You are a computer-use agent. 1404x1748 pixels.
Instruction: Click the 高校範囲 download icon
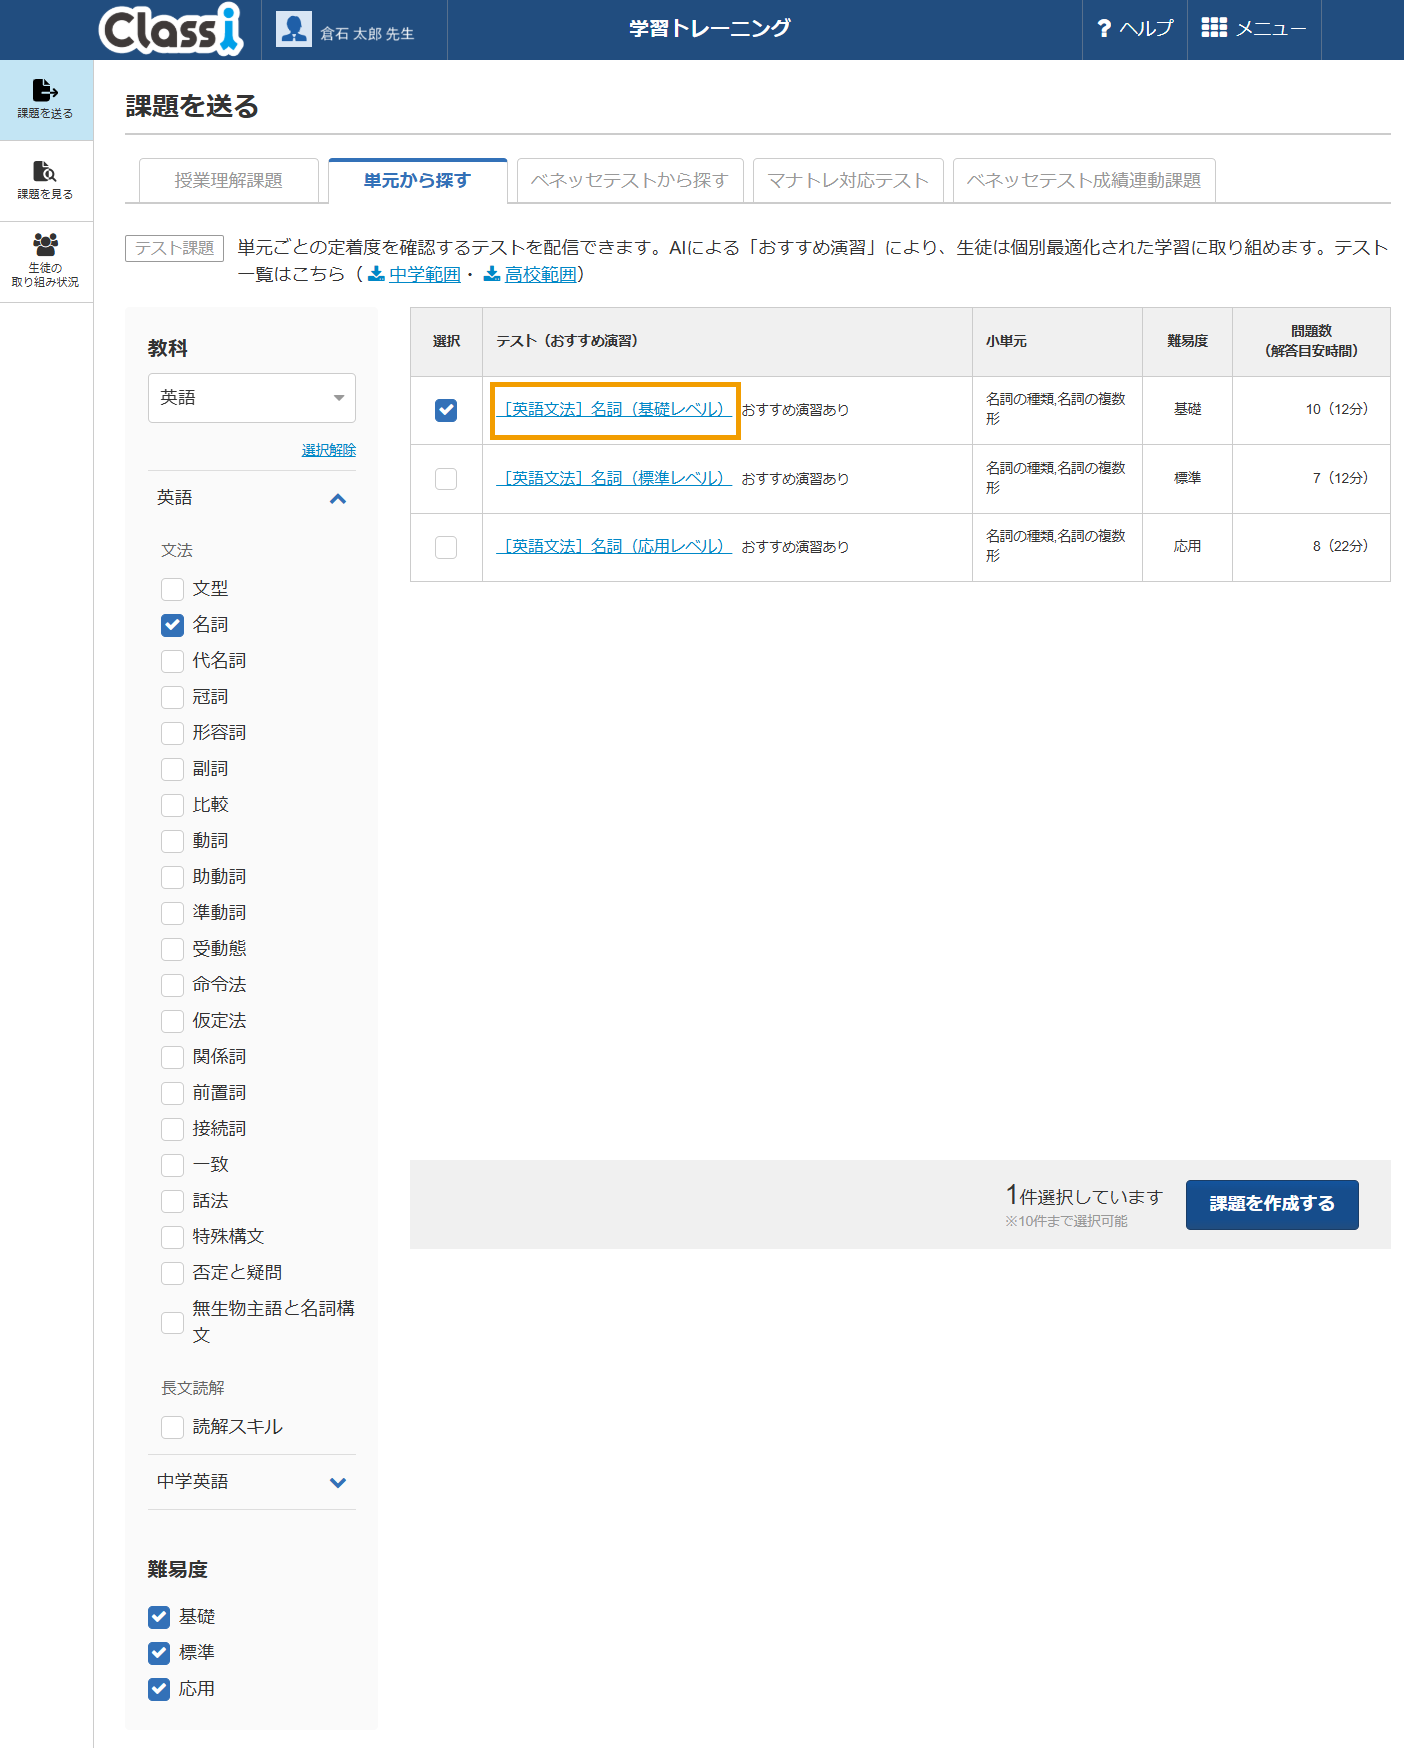[492, 274]
